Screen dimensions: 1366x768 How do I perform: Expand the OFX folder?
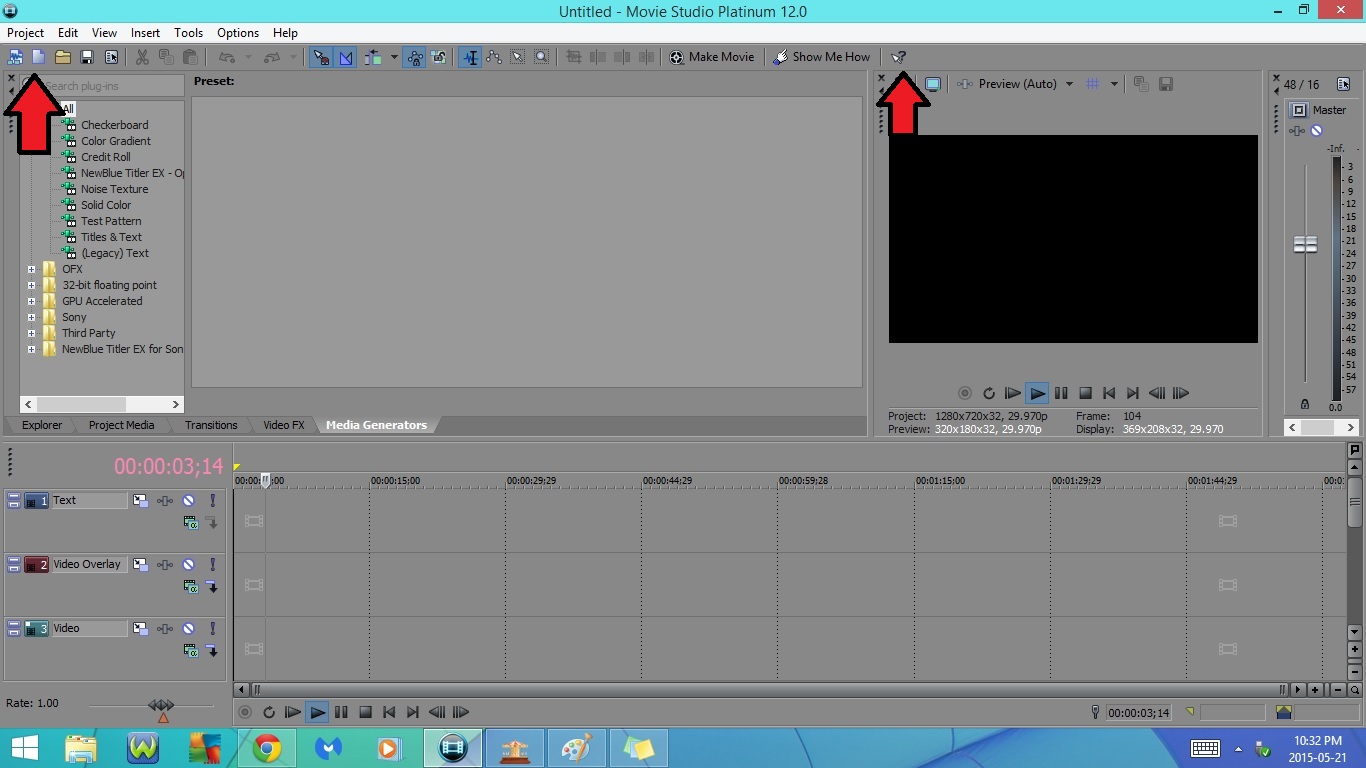pyautogui.click(x=31, y=269)
